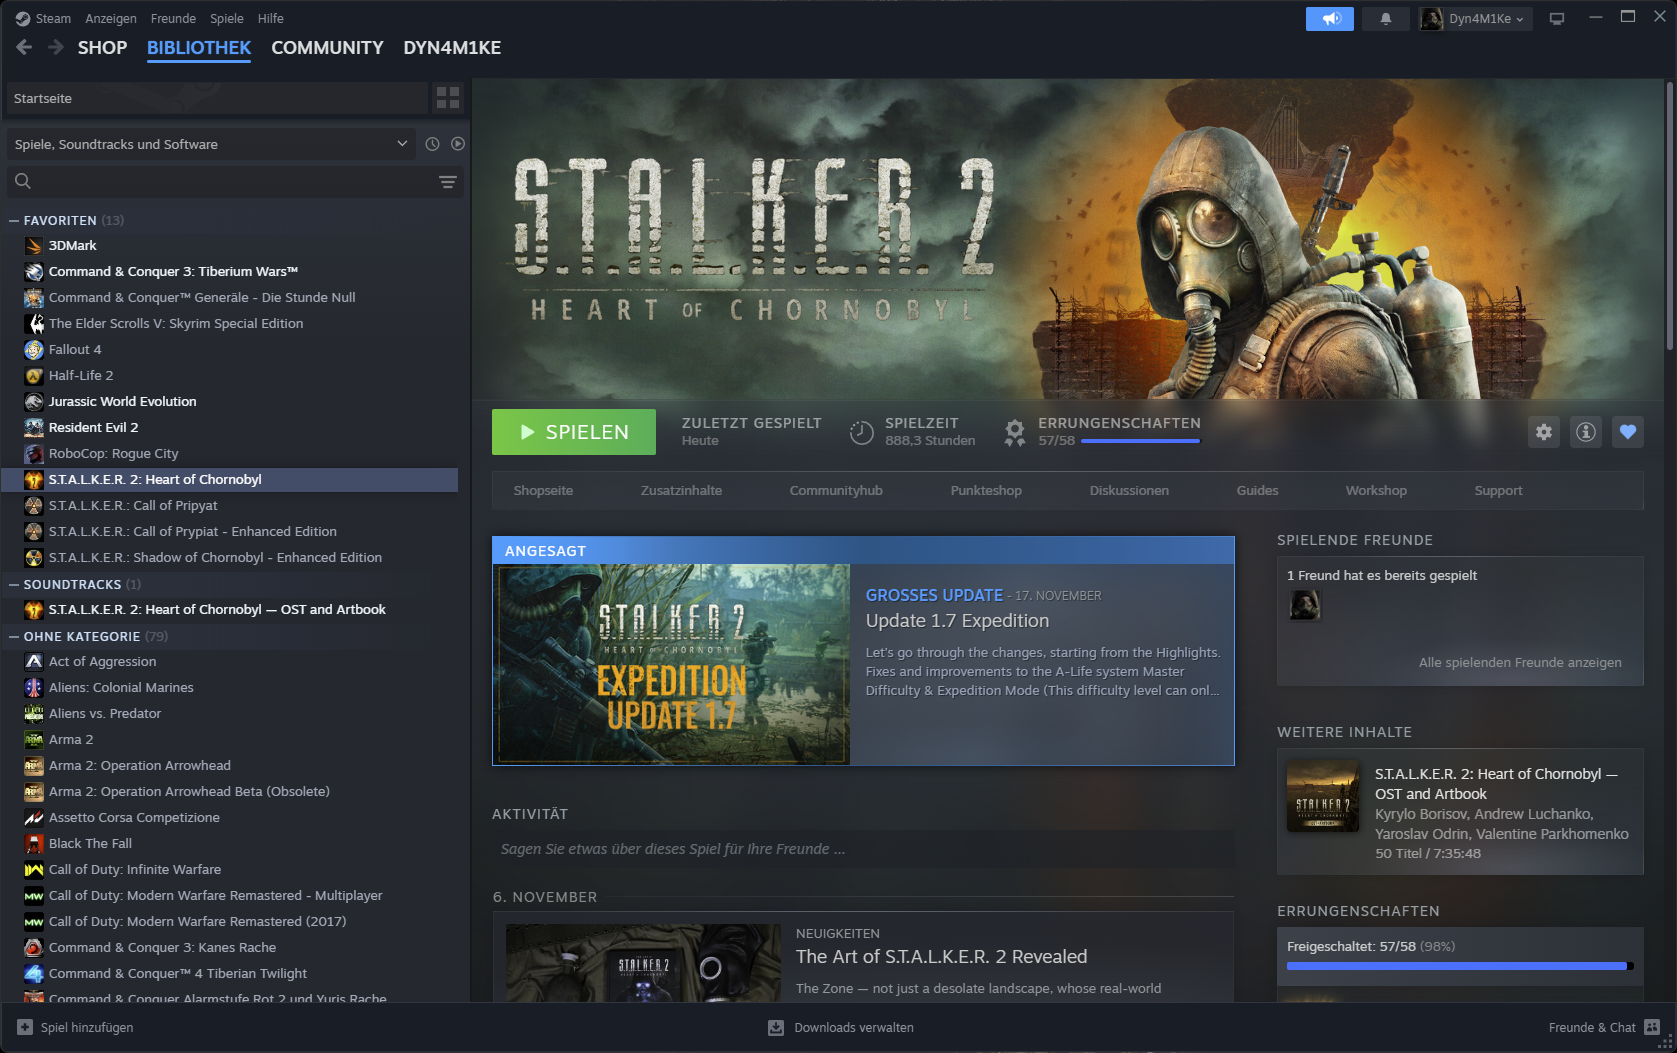
Task: Open the Hilfe menu
Action: click(271, 19)
